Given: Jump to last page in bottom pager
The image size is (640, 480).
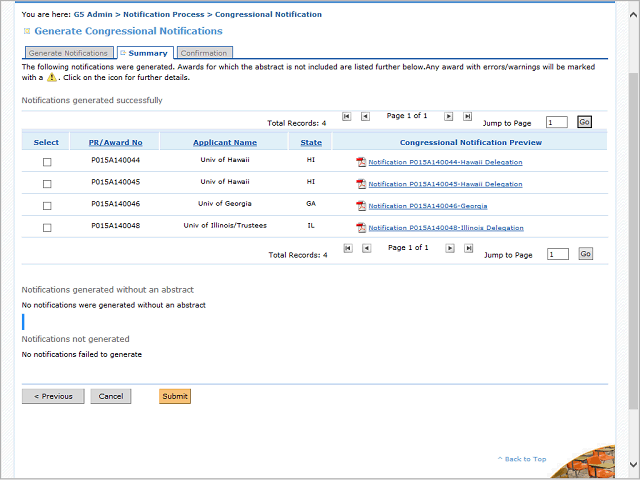Looking at the screenshot, I should coord(467,248).
